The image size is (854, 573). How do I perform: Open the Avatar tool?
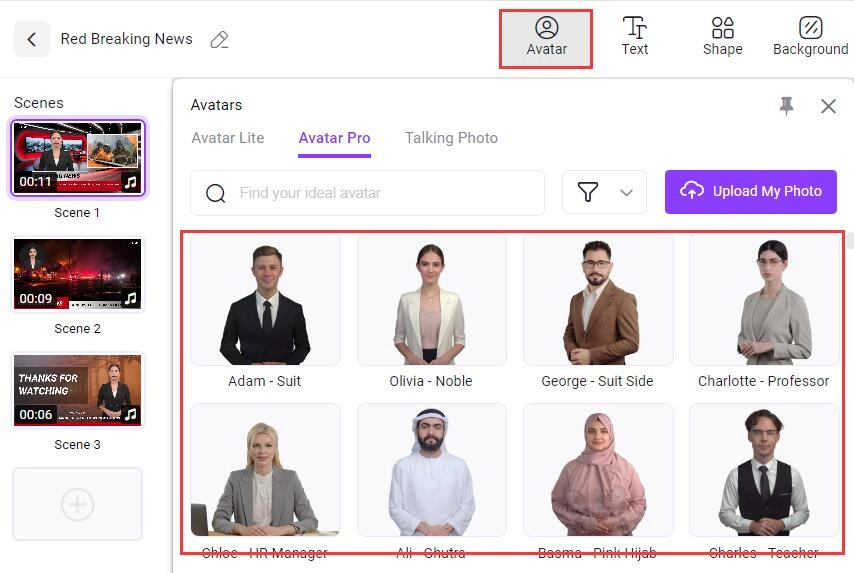[x=546, y=37]
